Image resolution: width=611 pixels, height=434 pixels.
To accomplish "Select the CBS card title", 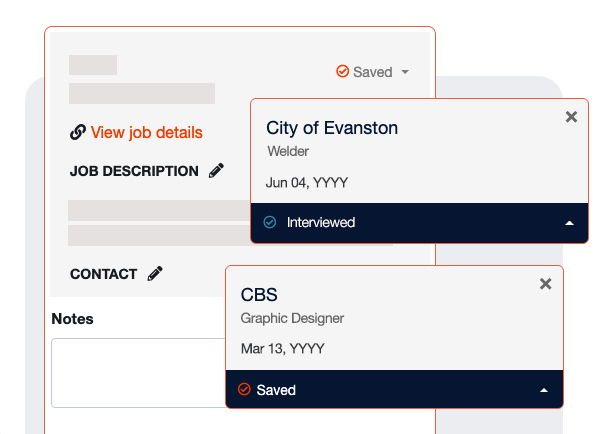I will click(259, 295).
